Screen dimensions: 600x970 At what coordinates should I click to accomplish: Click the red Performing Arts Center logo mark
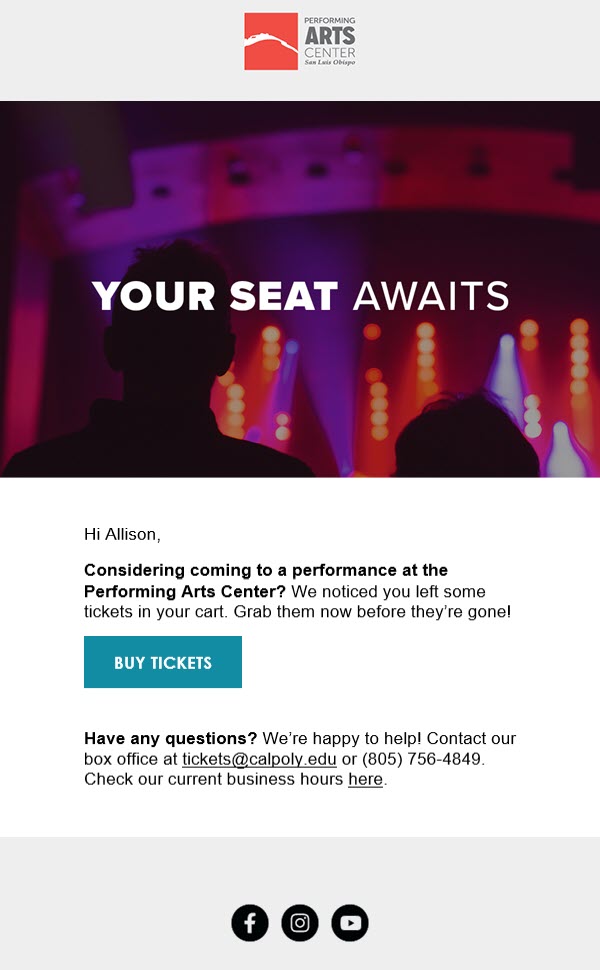(271, 42)
